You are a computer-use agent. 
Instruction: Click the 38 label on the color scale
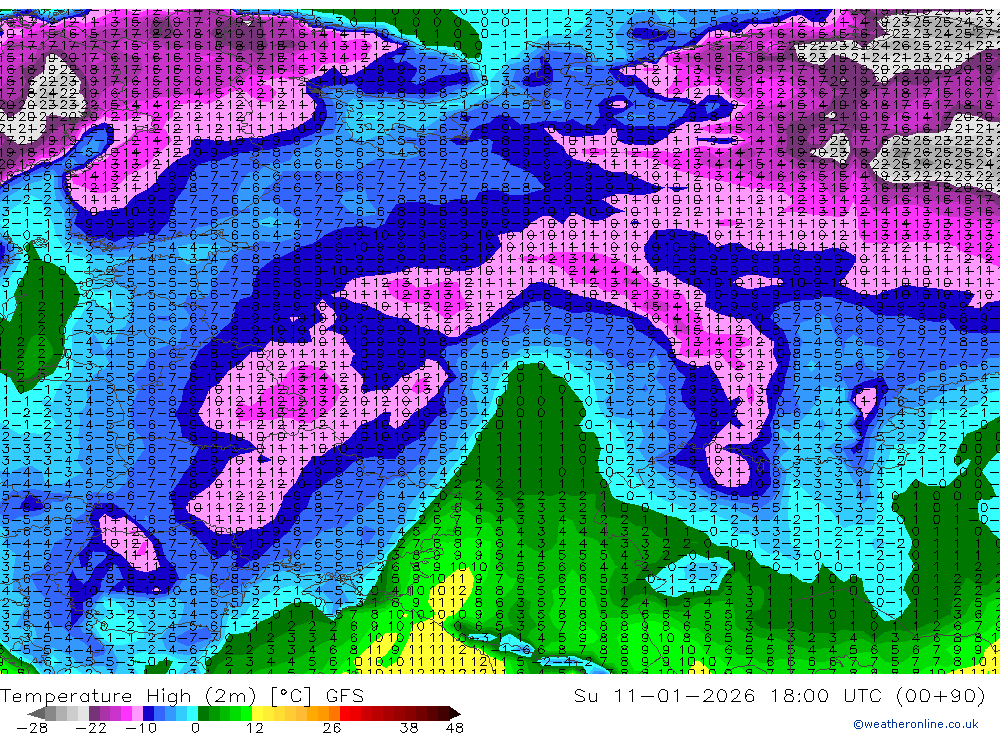409,727
